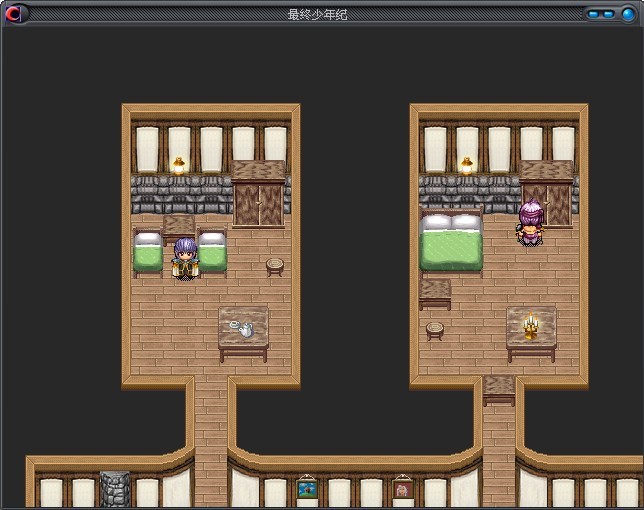Click the glowing wall lamp in the right room
The height and width of the screenshot is (510, 644).
(x=467, y=166)
